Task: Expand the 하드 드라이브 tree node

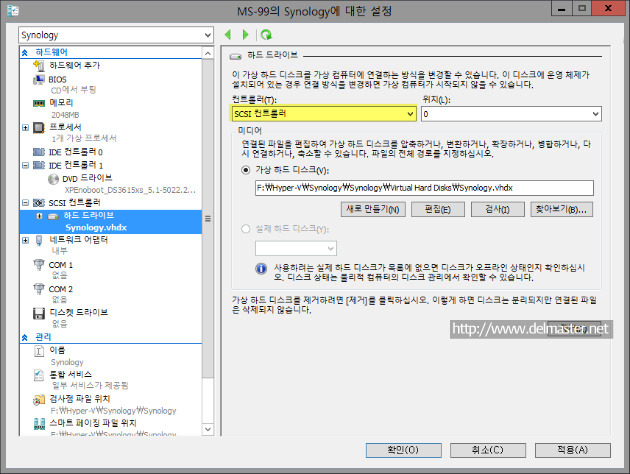Action: pyautogui.click(x=39, y=216)
